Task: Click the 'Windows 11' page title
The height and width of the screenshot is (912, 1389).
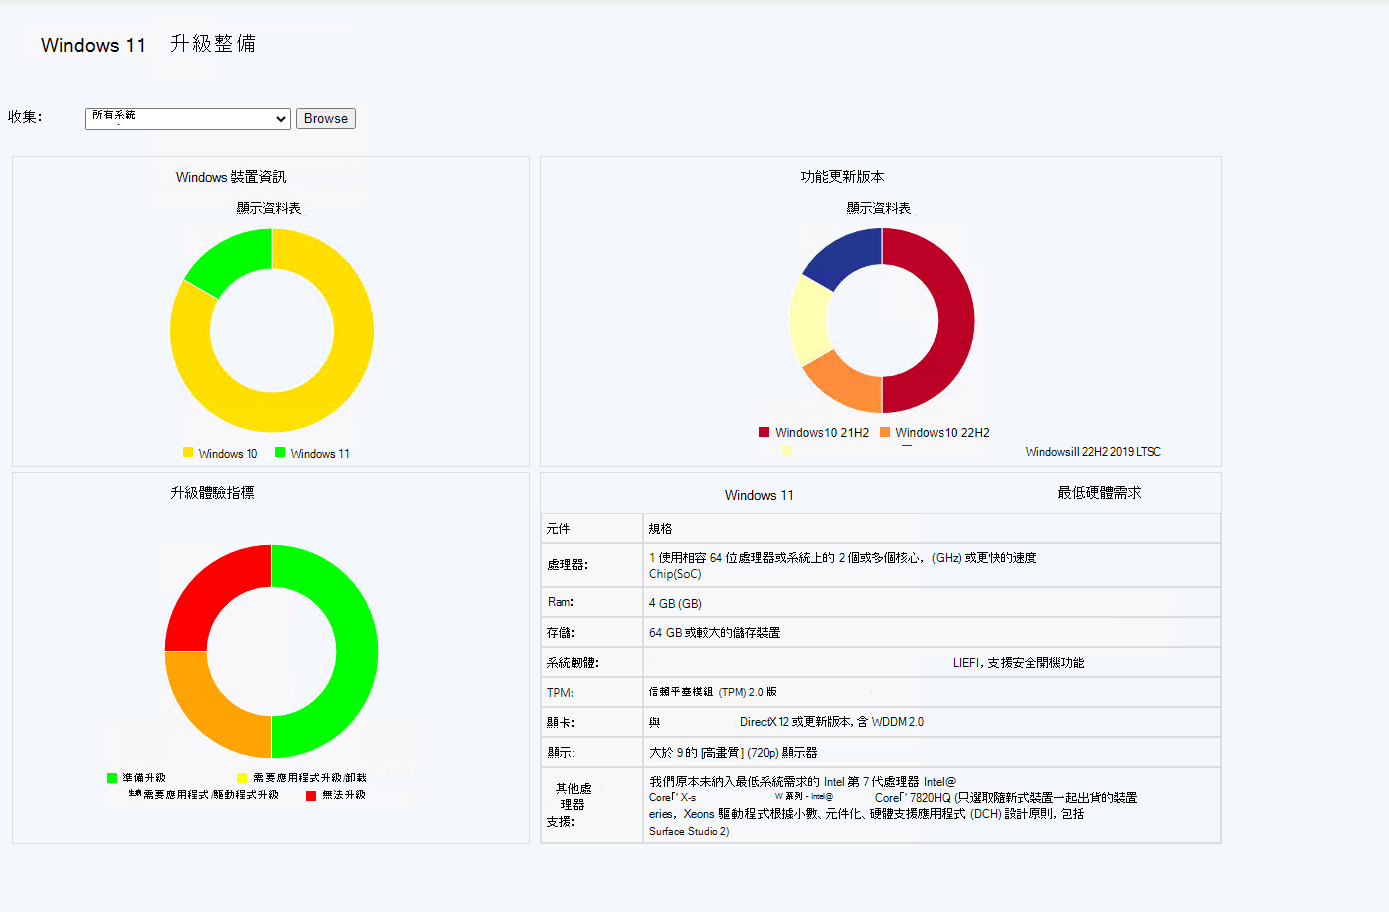Action: tap(93, 45)
